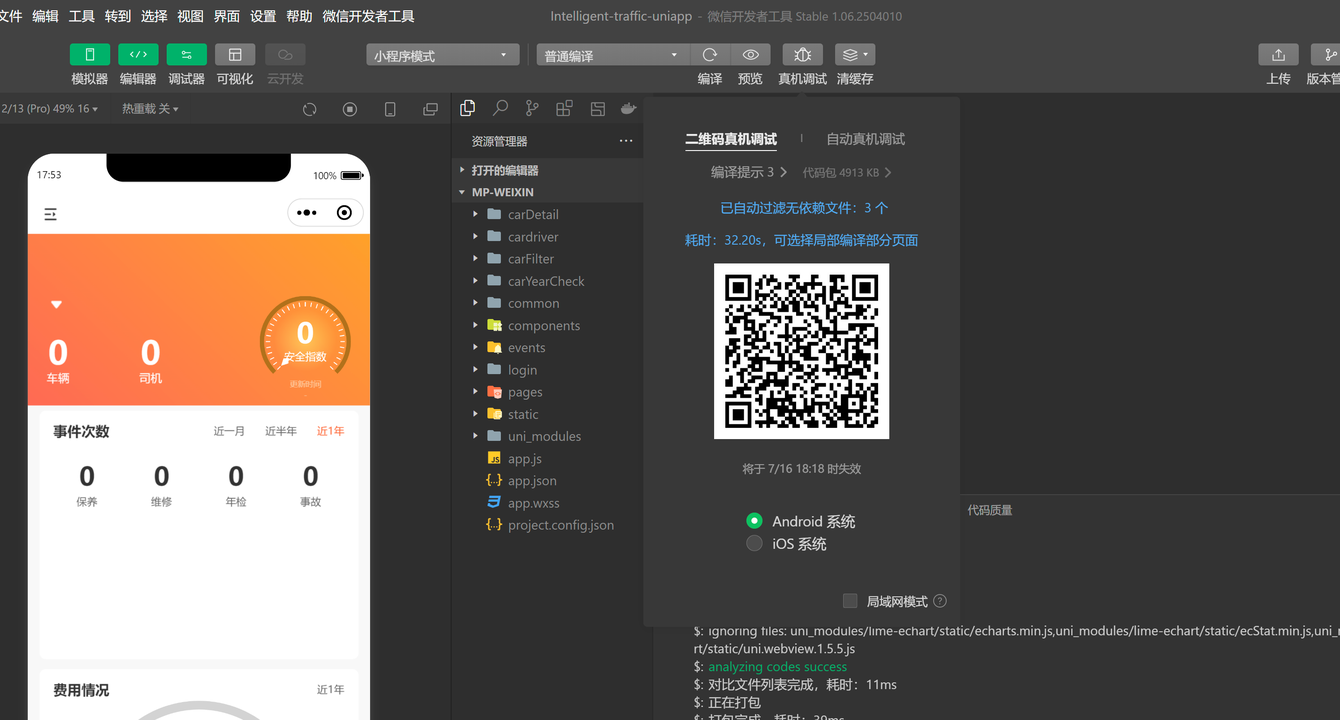Click the miniprogram capsule close circle
Image resolution: width=1340 pixels, height=720 pixels.
pyautogui.click(x=344, y=213)
